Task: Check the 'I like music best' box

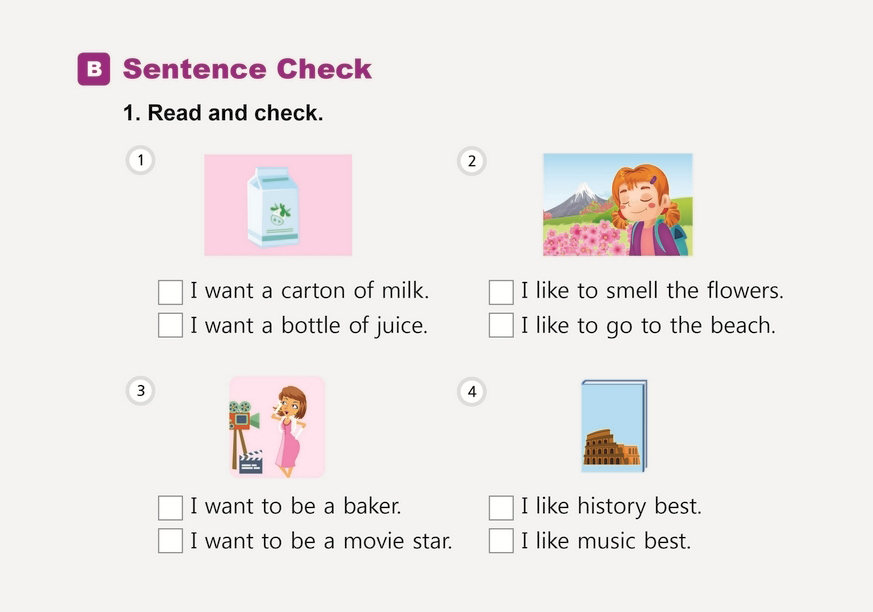Action: [501, 541]
